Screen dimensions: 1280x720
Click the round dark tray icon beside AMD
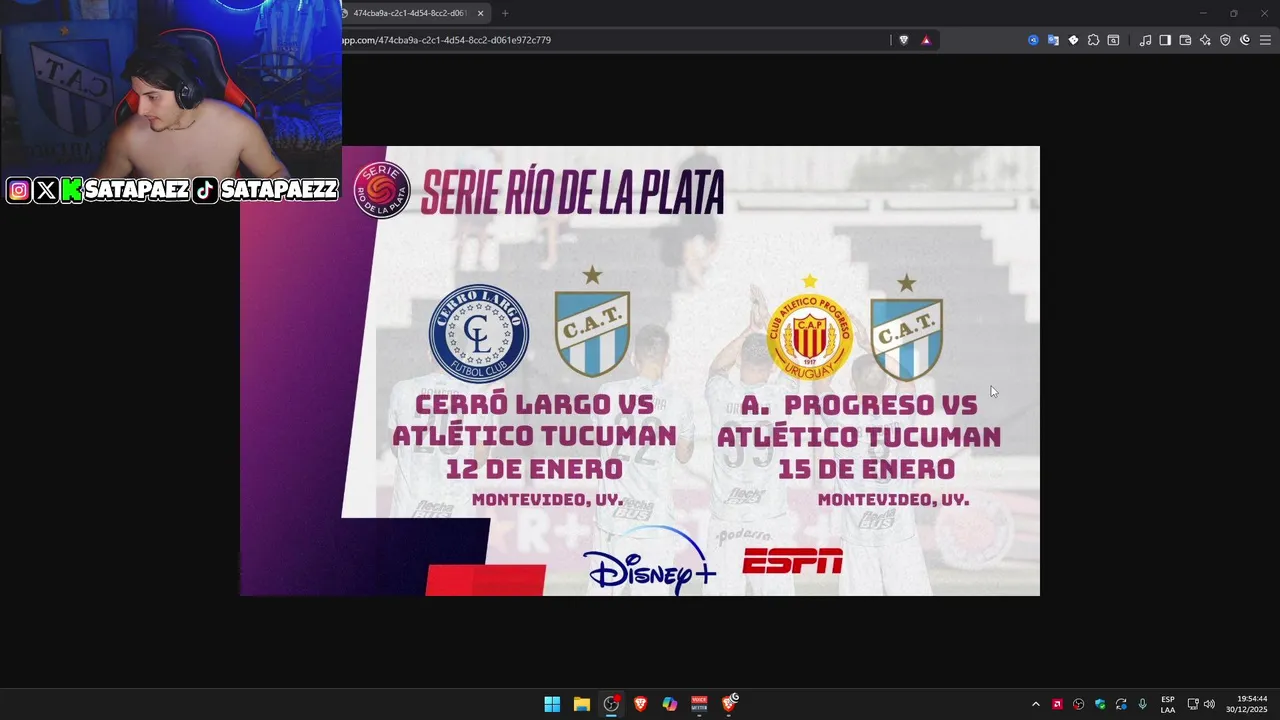(x=1078, y=704)
